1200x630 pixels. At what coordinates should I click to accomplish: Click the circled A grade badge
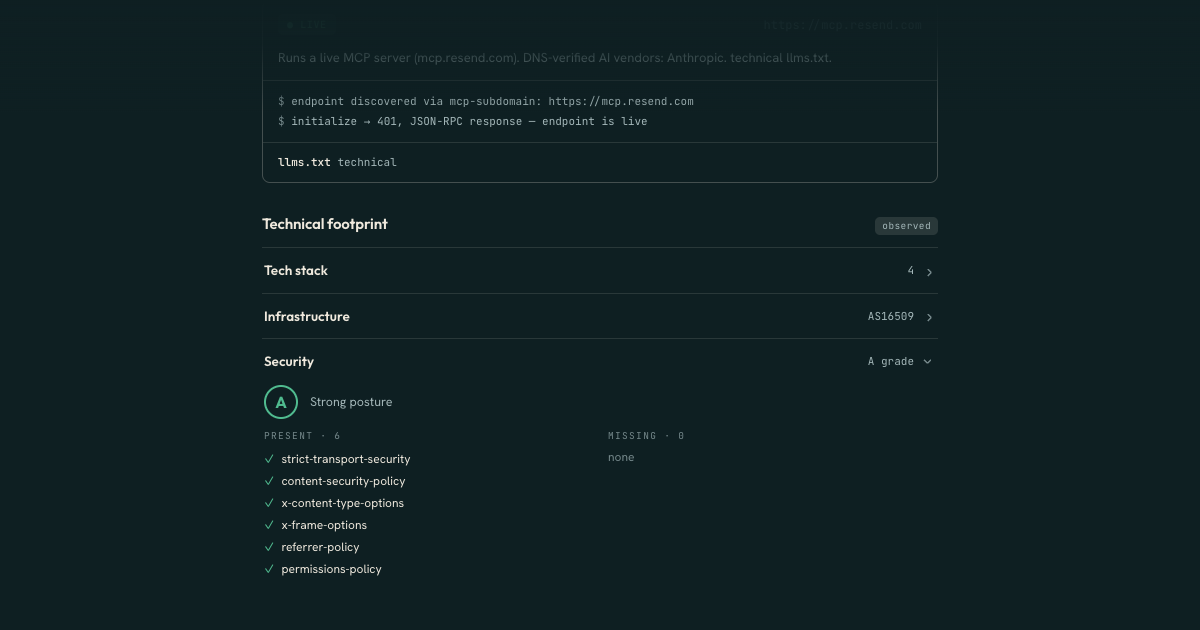tap(281, 402)
